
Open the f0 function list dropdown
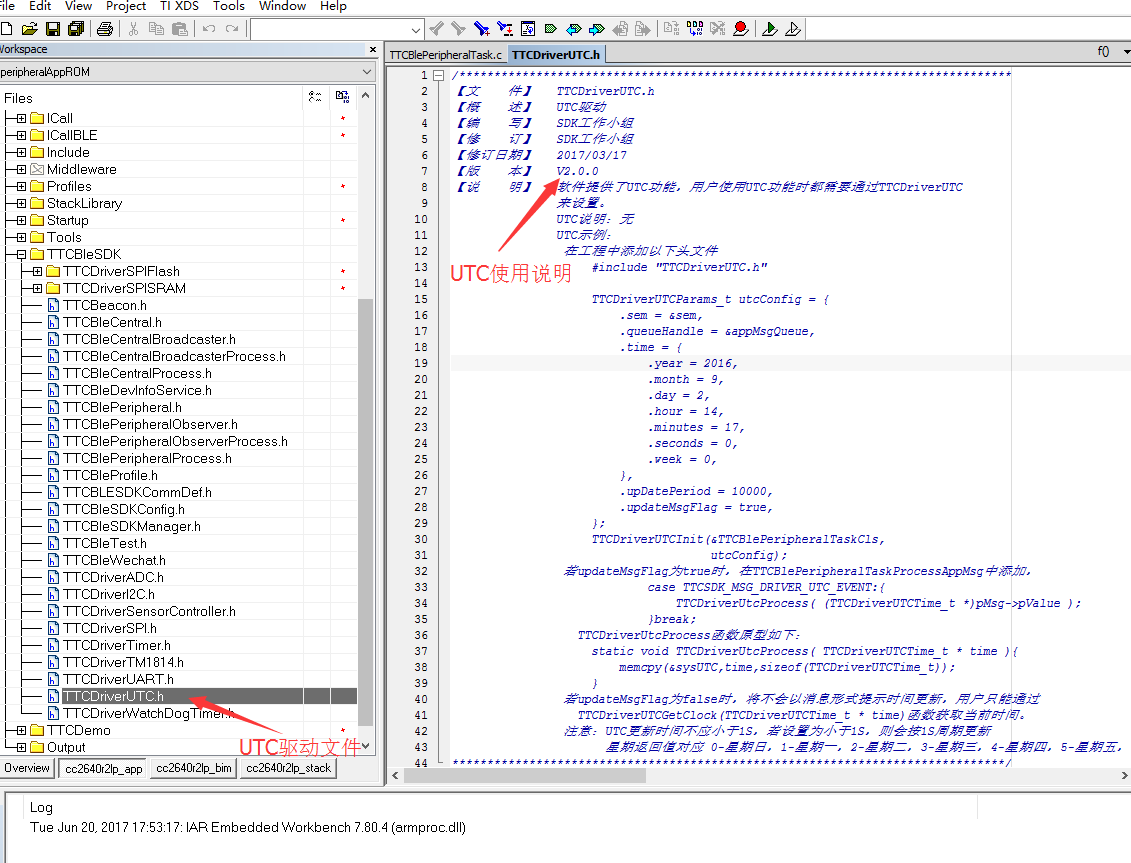(1126, 52)
